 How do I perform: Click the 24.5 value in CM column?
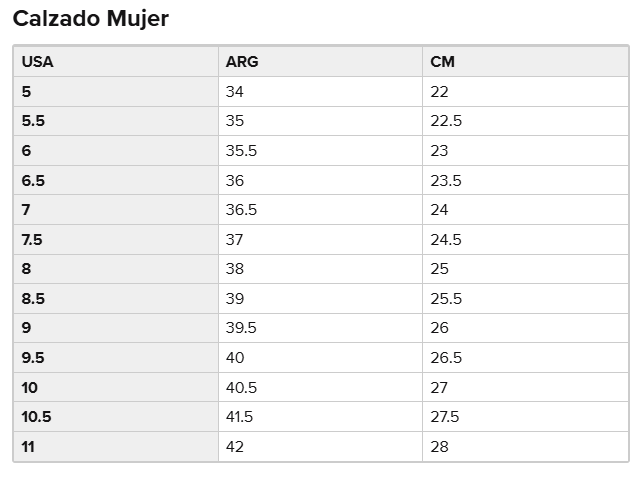[446, 240]
